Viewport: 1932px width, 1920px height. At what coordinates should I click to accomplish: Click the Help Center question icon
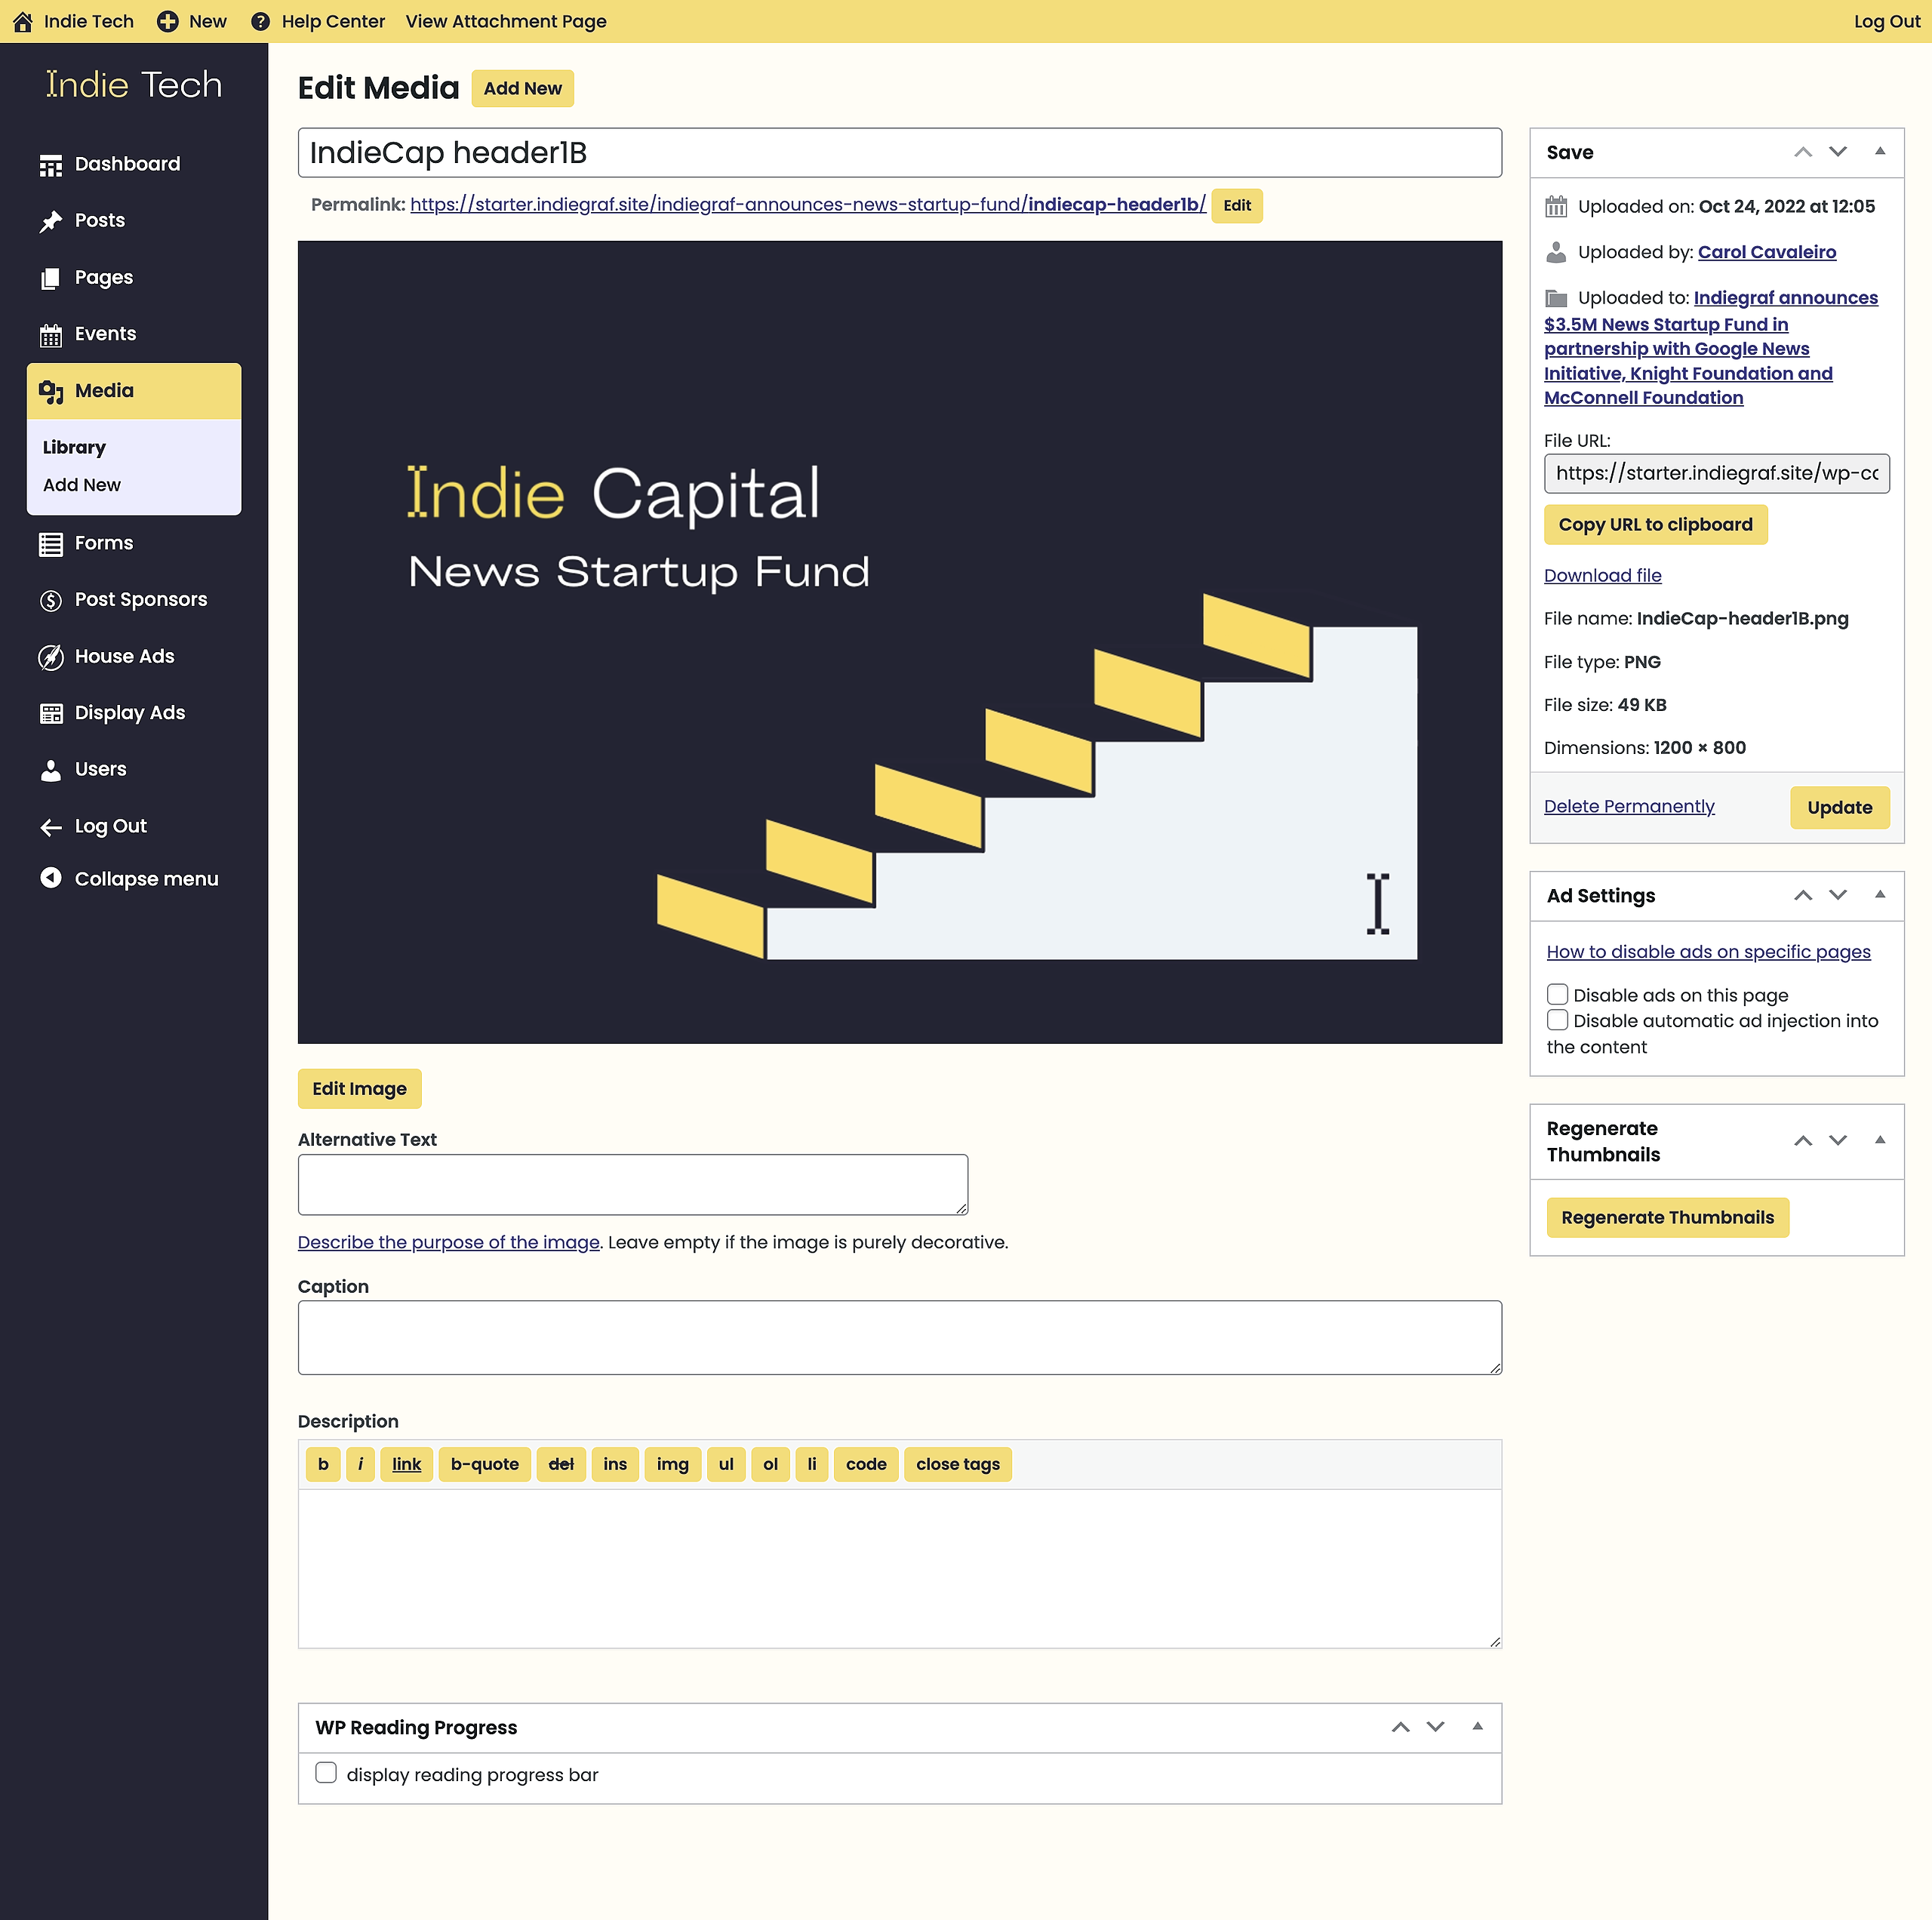260,21
